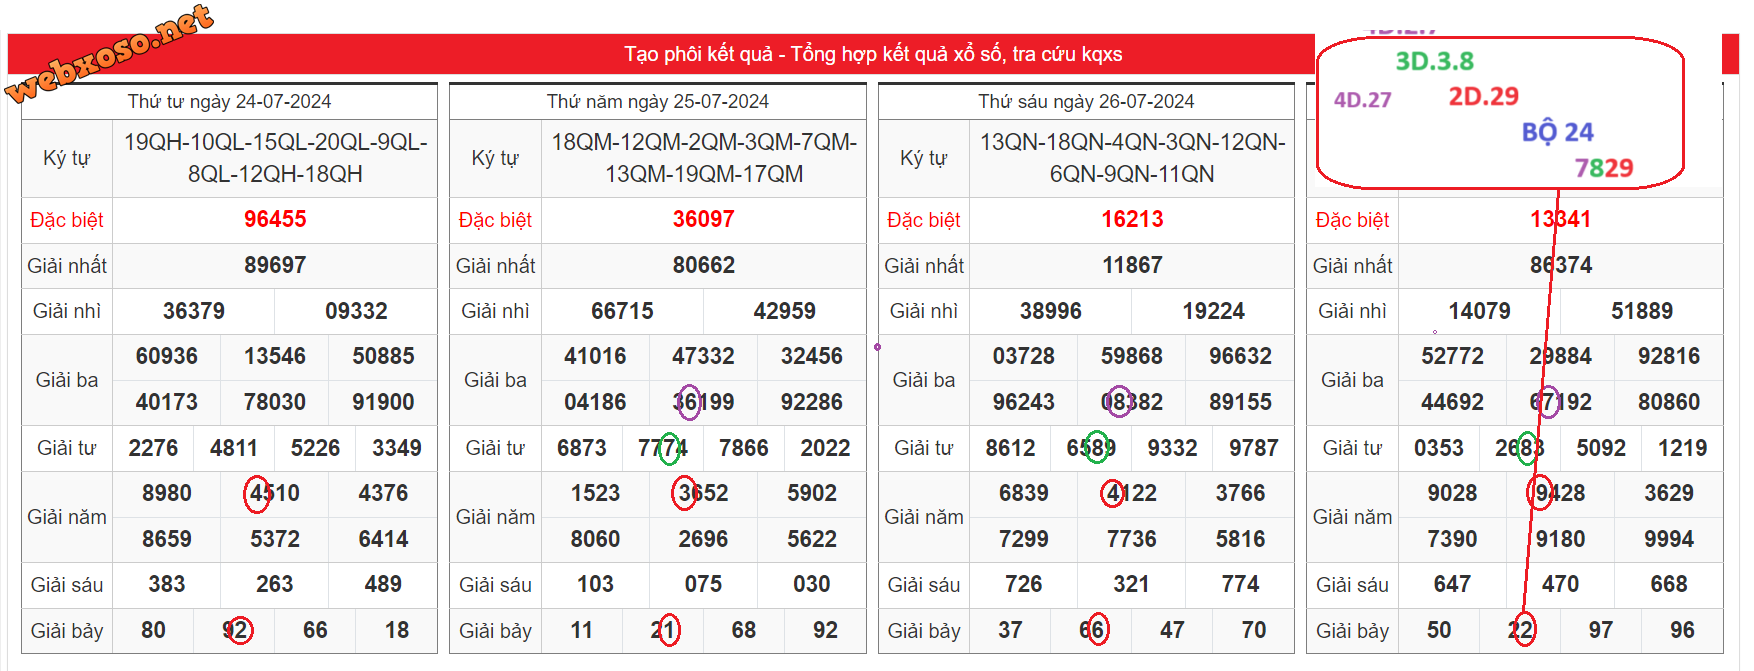
Task: Select the date header 'Thứ sáu ngày 26-07-2024'
Action: 1086,102
